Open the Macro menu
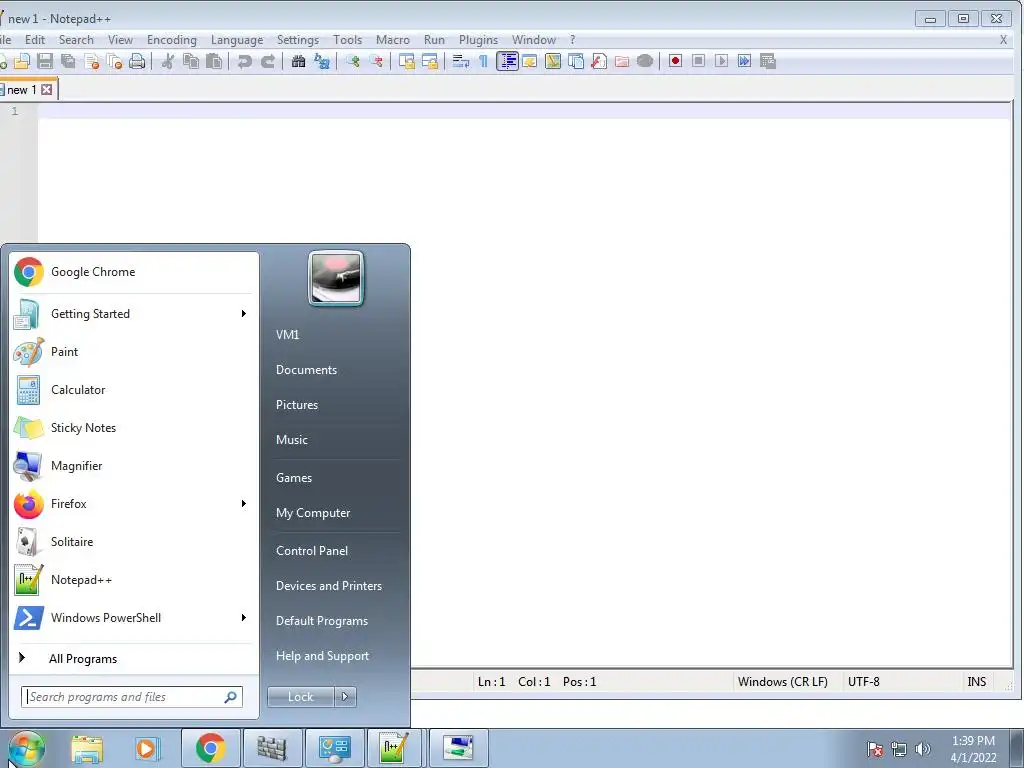The width and height of the screenshot is (1024, 768). pos(392,40)
